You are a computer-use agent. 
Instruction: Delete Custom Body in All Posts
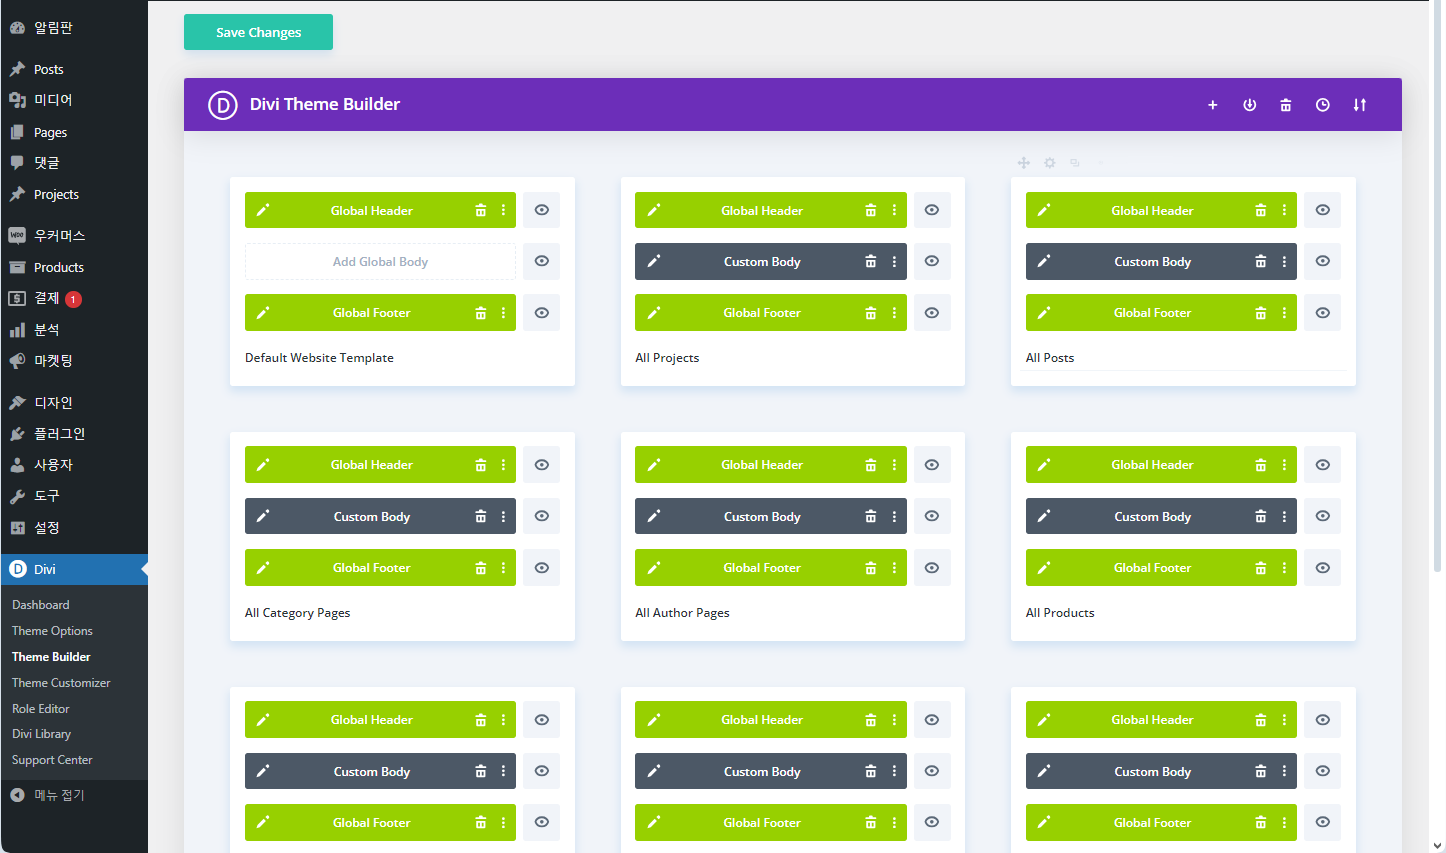1260,262
